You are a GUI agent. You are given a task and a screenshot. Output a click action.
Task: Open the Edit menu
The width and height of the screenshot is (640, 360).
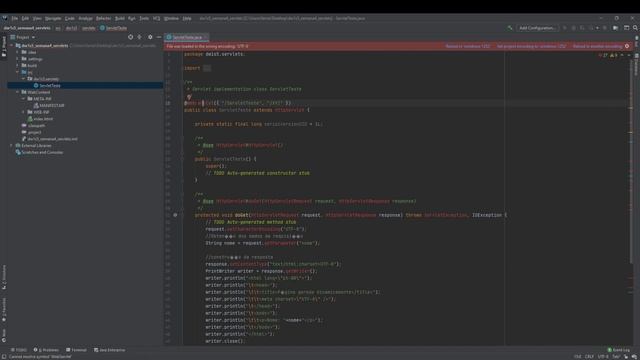(25, 18)
